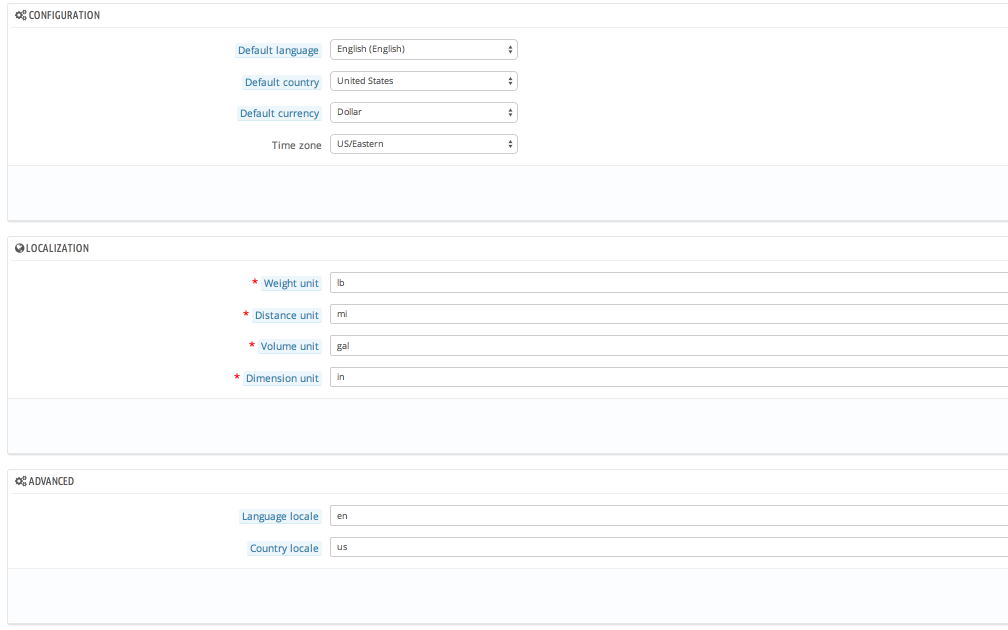Focus the Language locale input field
Viewport: 1008px width, 630px height.
click(668, 516)
